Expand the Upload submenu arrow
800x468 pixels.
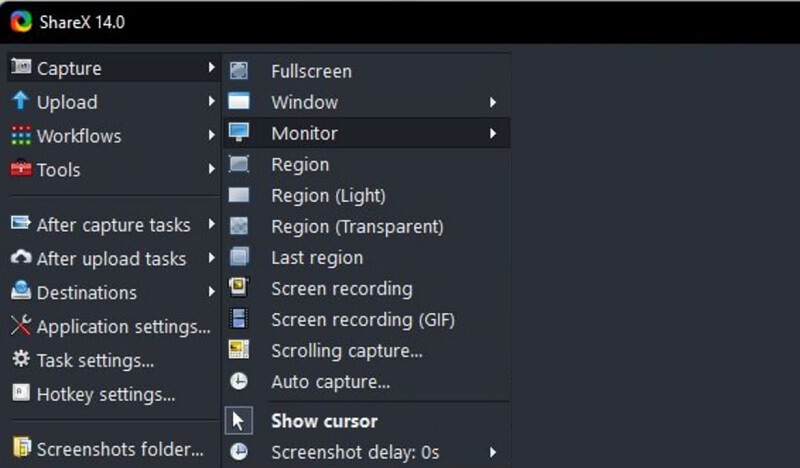(211, 101)
